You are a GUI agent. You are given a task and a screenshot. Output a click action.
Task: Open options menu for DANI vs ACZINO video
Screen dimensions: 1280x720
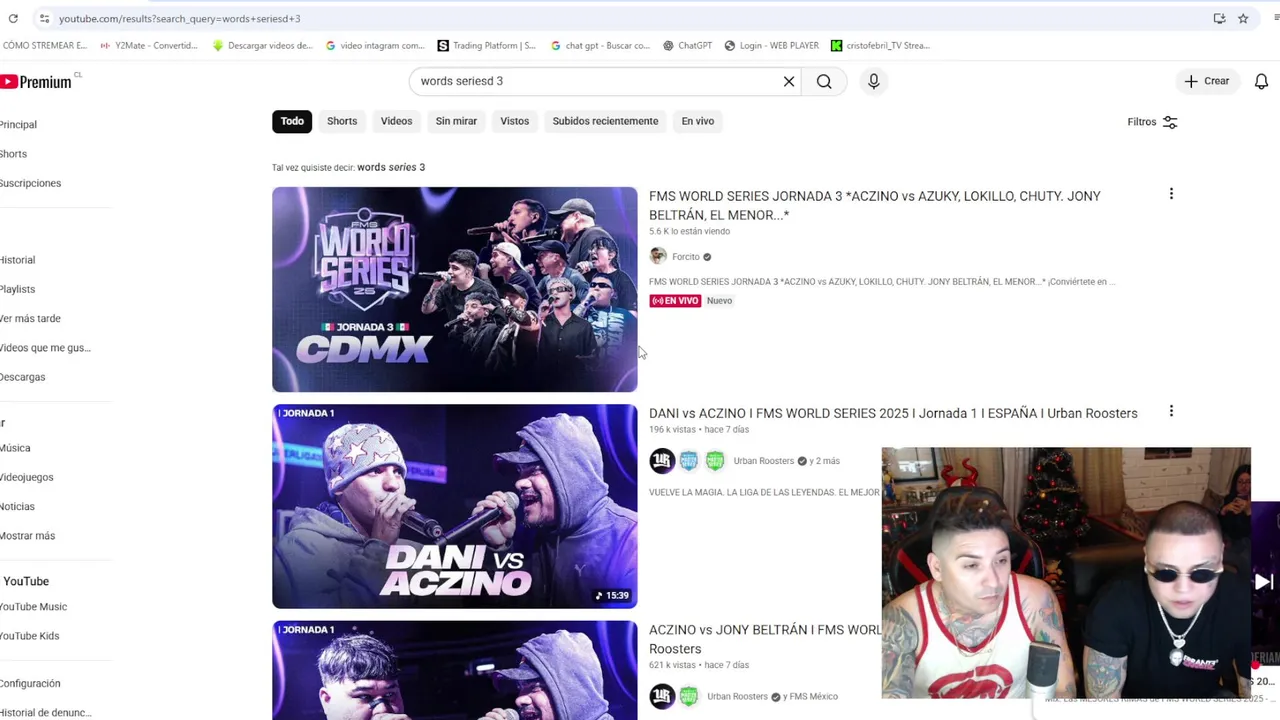click(1171, 411)
